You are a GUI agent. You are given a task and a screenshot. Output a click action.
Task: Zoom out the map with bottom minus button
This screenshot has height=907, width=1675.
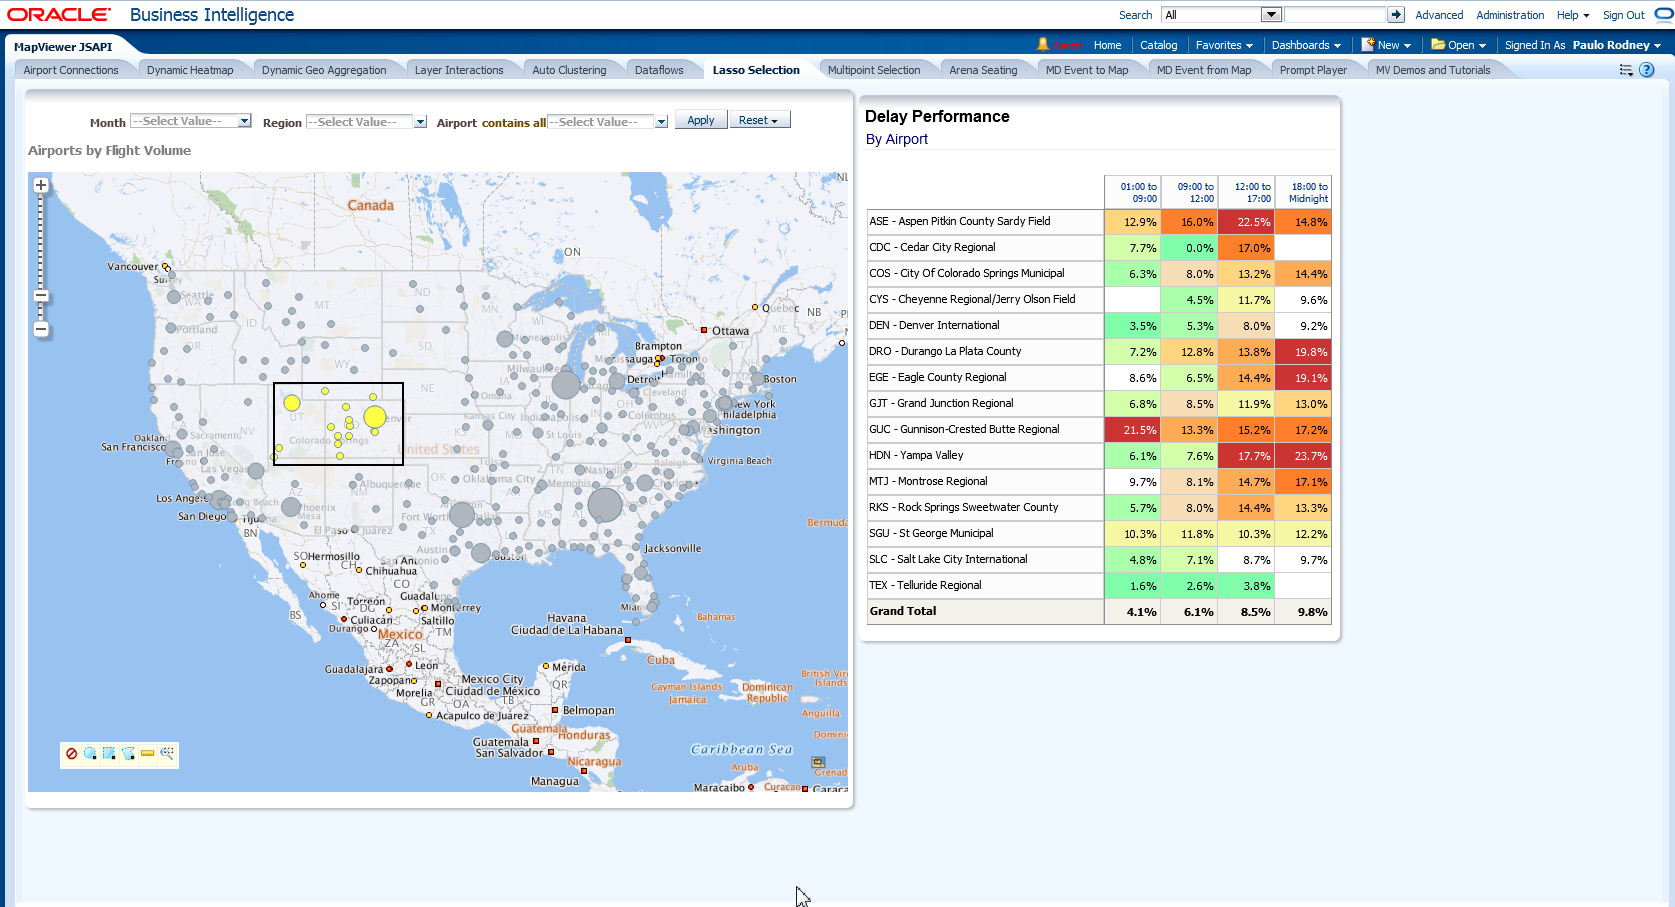[x=41, y=329]
